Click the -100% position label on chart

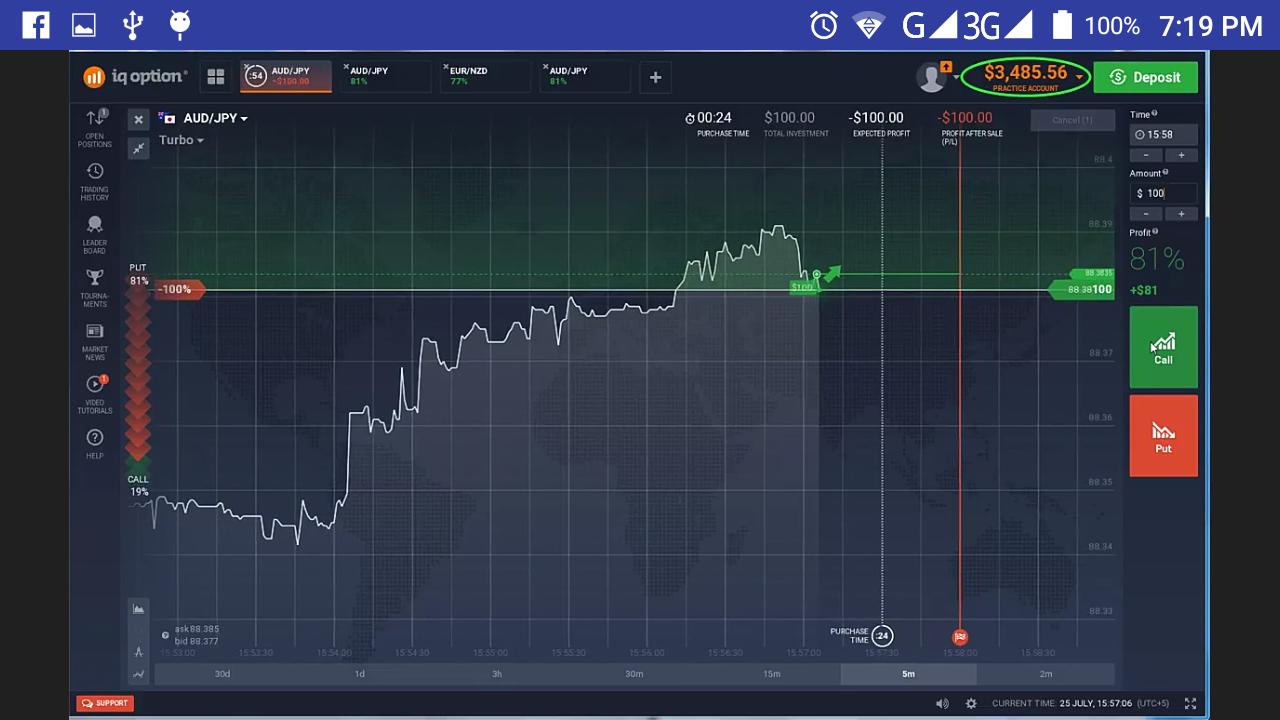point(178,290)
